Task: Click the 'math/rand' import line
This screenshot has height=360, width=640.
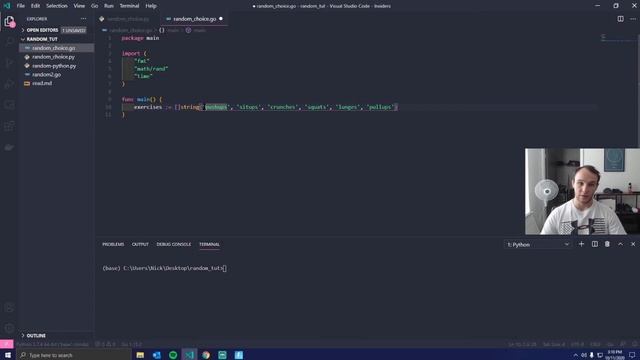Action: point(151,69)
